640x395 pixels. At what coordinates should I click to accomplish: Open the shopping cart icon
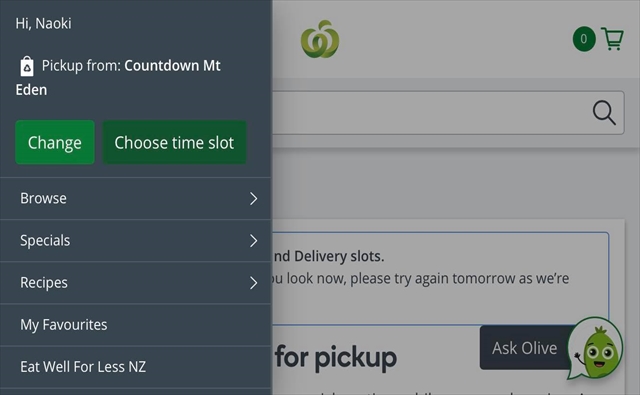click(612, 39)
